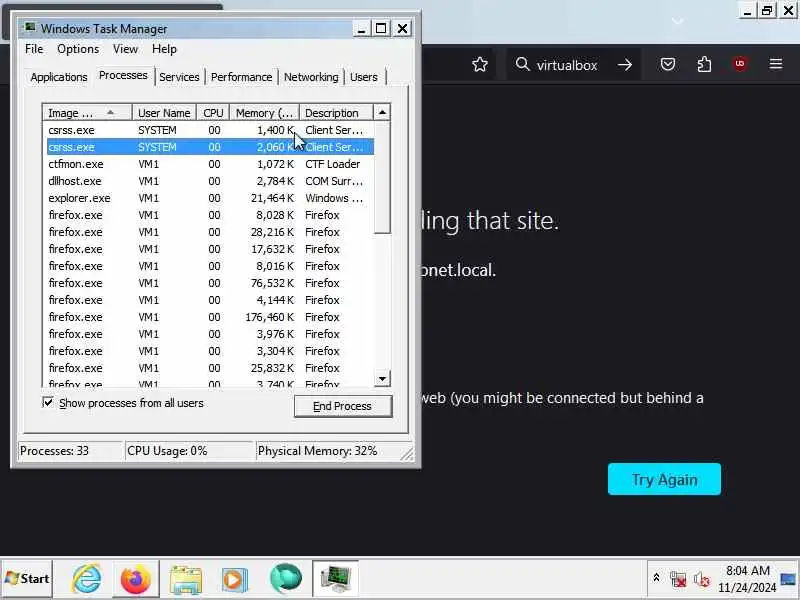Click the uBlock Origin red shield icon
Image resolution: width=800 pixels, height=600 pixels.
(x=740, y=64)
